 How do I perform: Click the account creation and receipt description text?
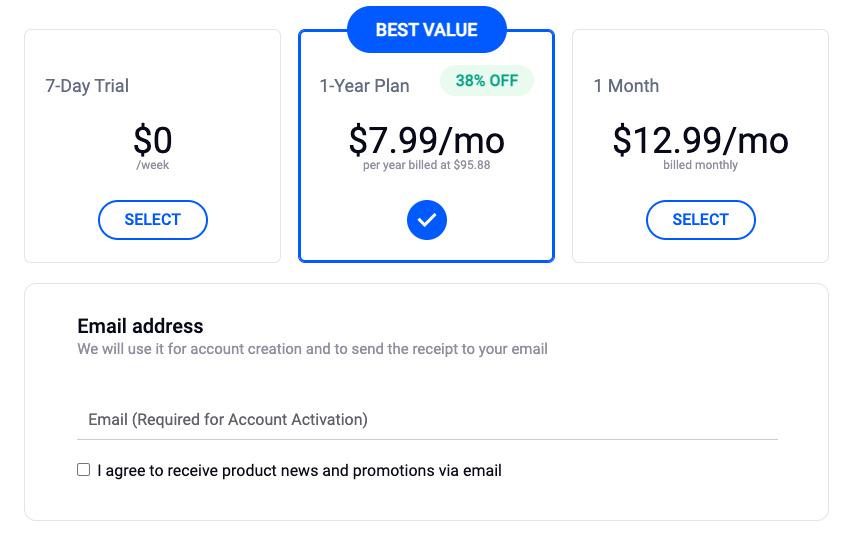coord(312,349)
